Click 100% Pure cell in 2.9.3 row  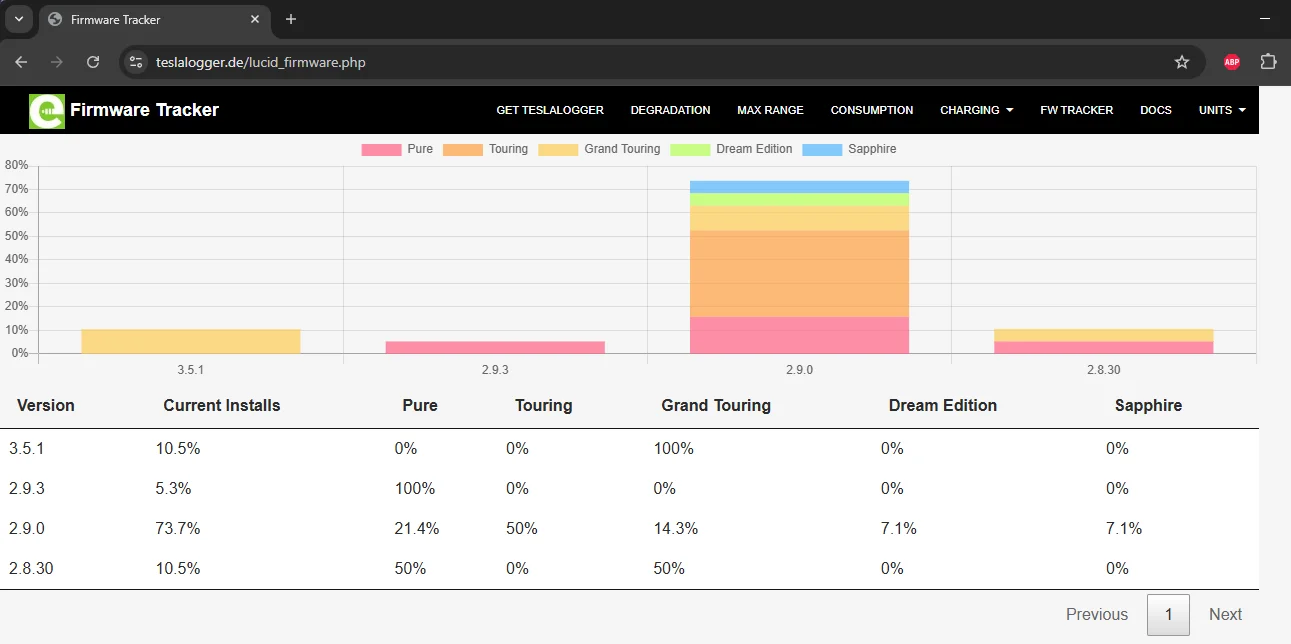[x=415, y=489]
